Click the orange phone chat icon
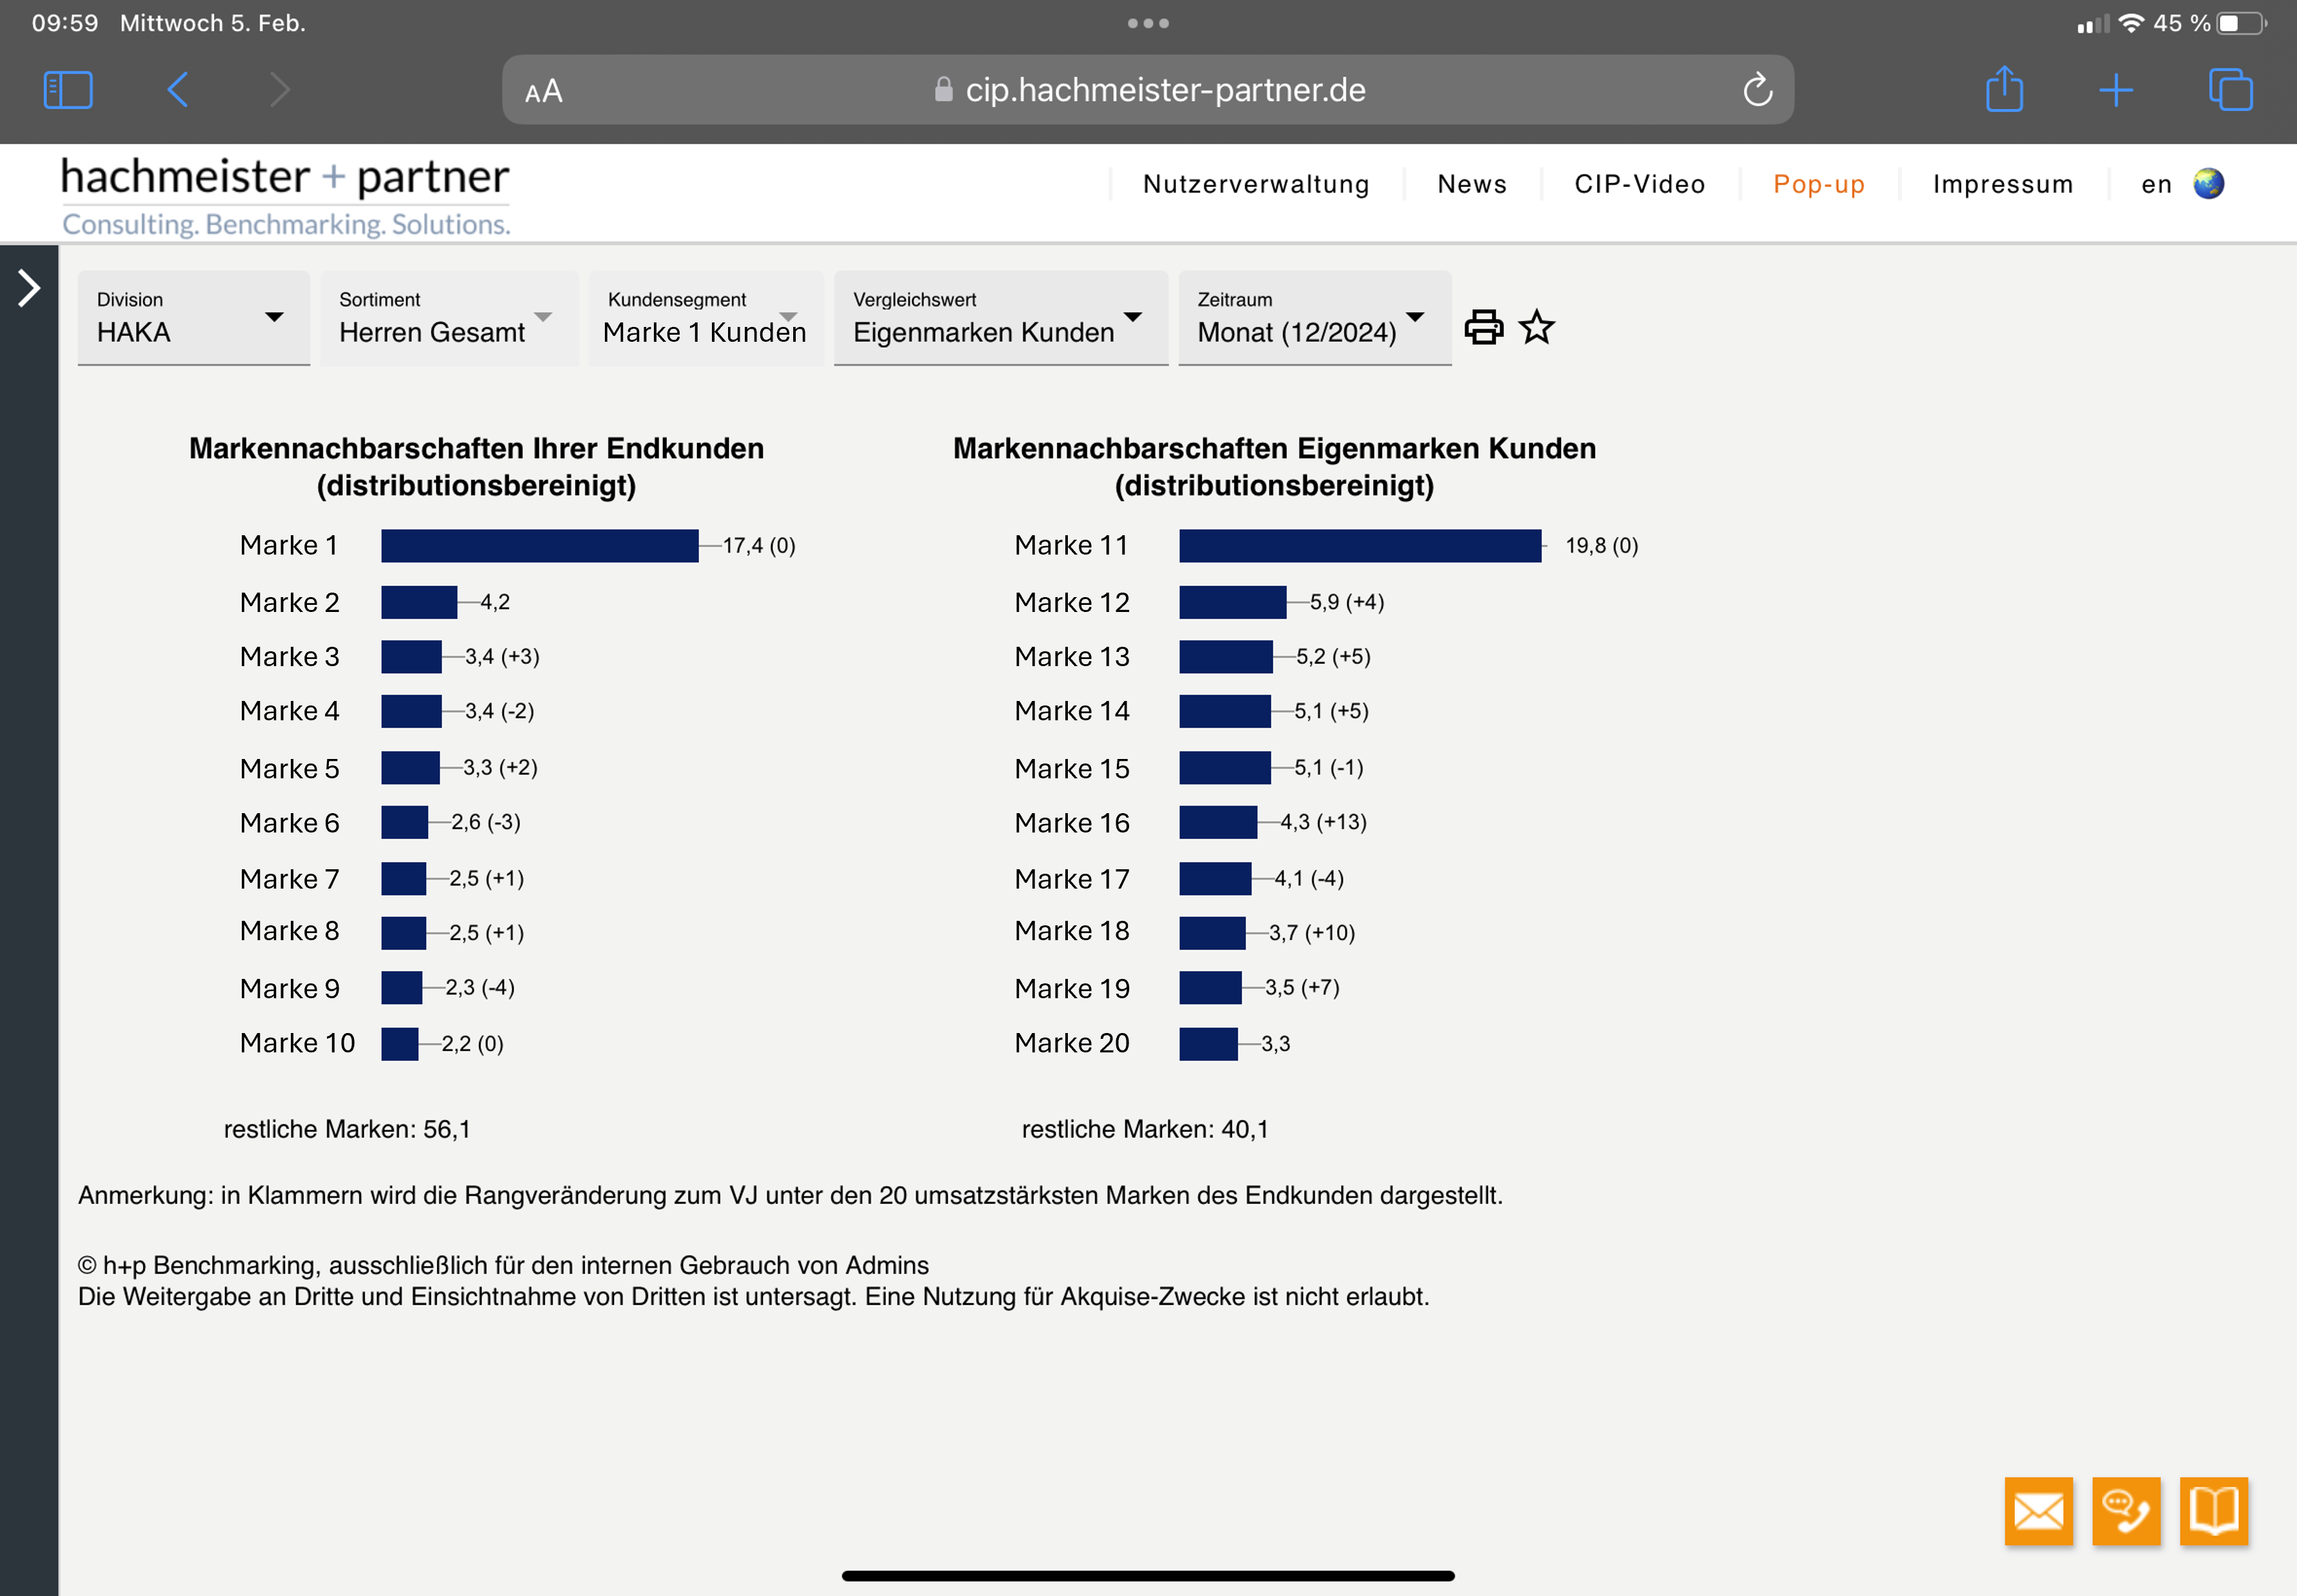 click(x=2126, y=1510)
